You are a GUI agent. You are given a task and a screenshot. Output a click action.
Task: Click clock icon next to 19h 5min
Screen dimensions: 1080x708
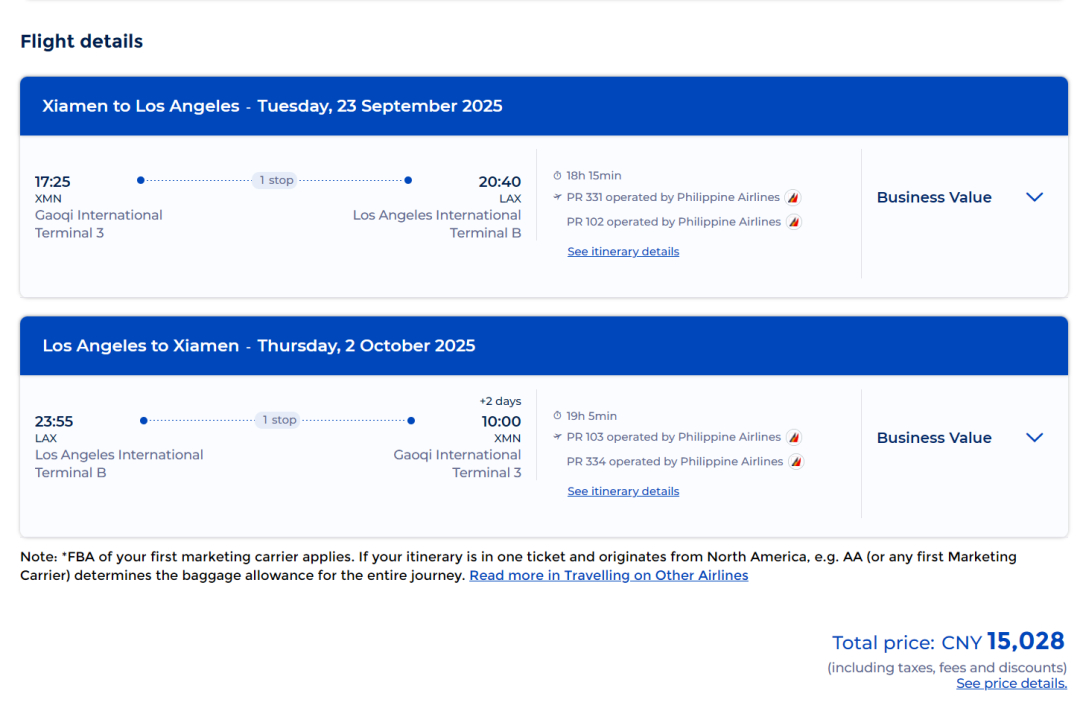tap(558, 416)
